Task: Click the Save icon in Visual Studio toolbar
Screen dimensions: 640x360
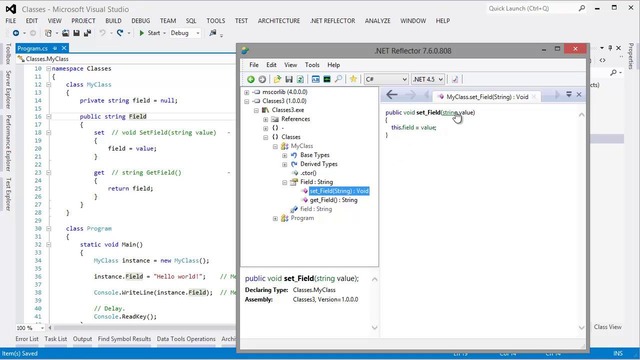Action: point(76,33)
